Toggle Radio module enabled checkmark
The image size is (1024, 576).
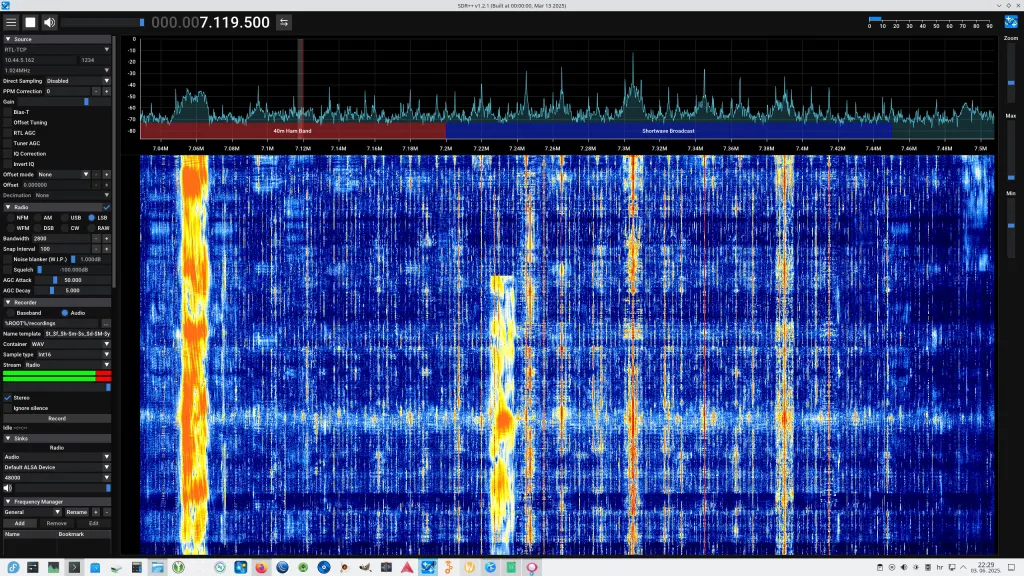[x=106, y=207]
